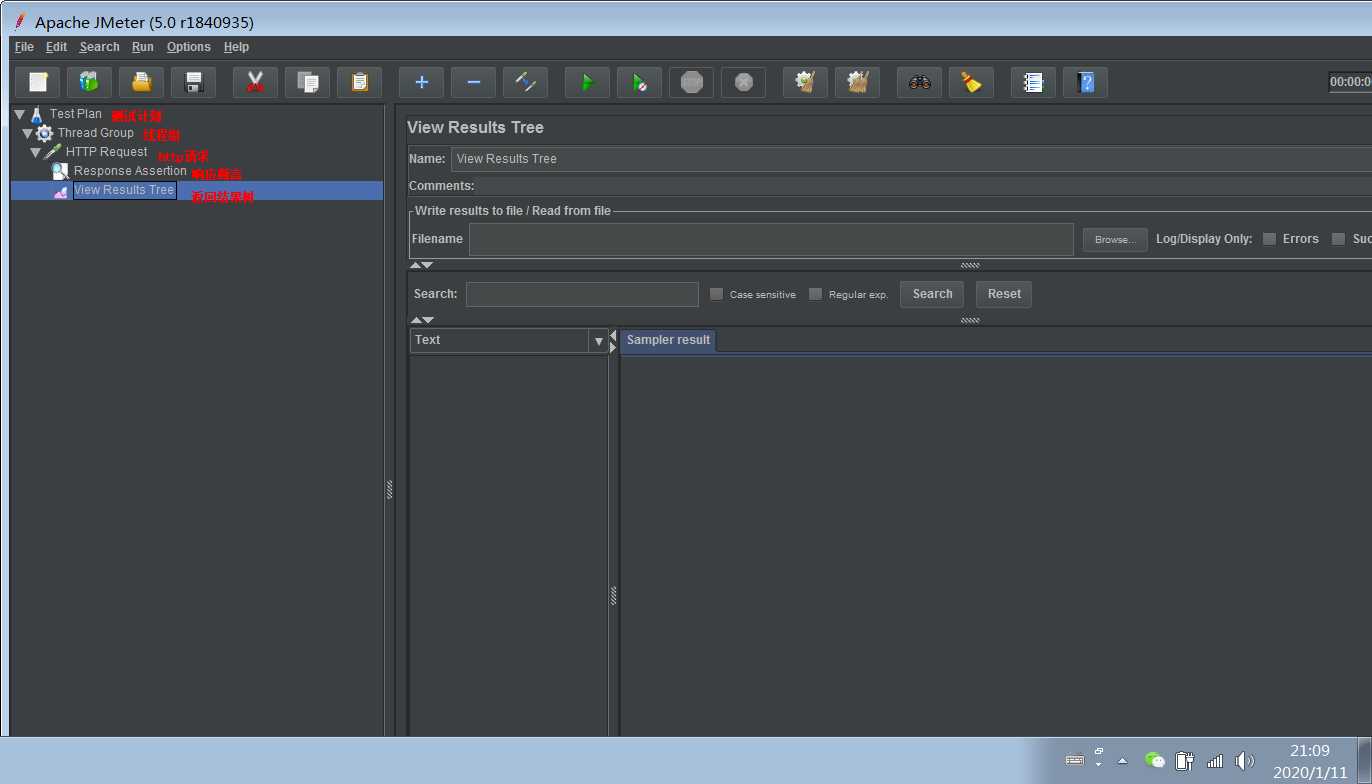The width and height of the screenshot is (1372, 784).
Task: Click the Comments input field
Action: coord(926,186)
